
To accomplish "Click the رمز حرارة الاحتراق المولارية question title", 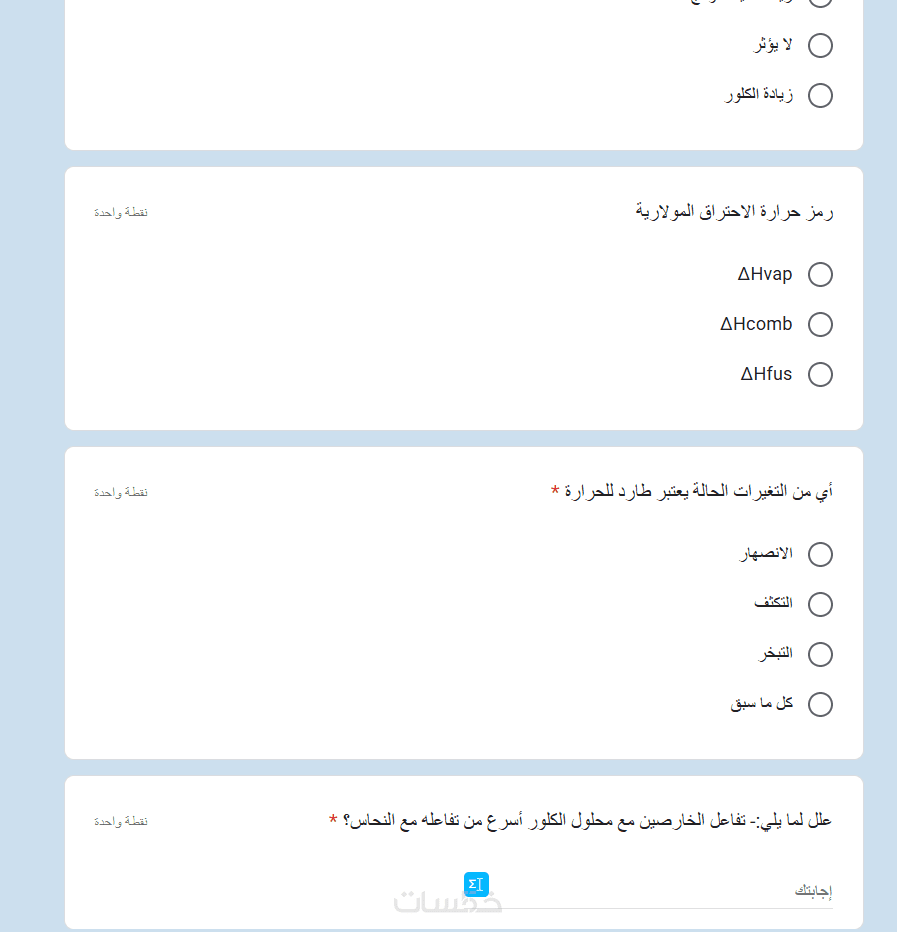I will coord(734,212).
